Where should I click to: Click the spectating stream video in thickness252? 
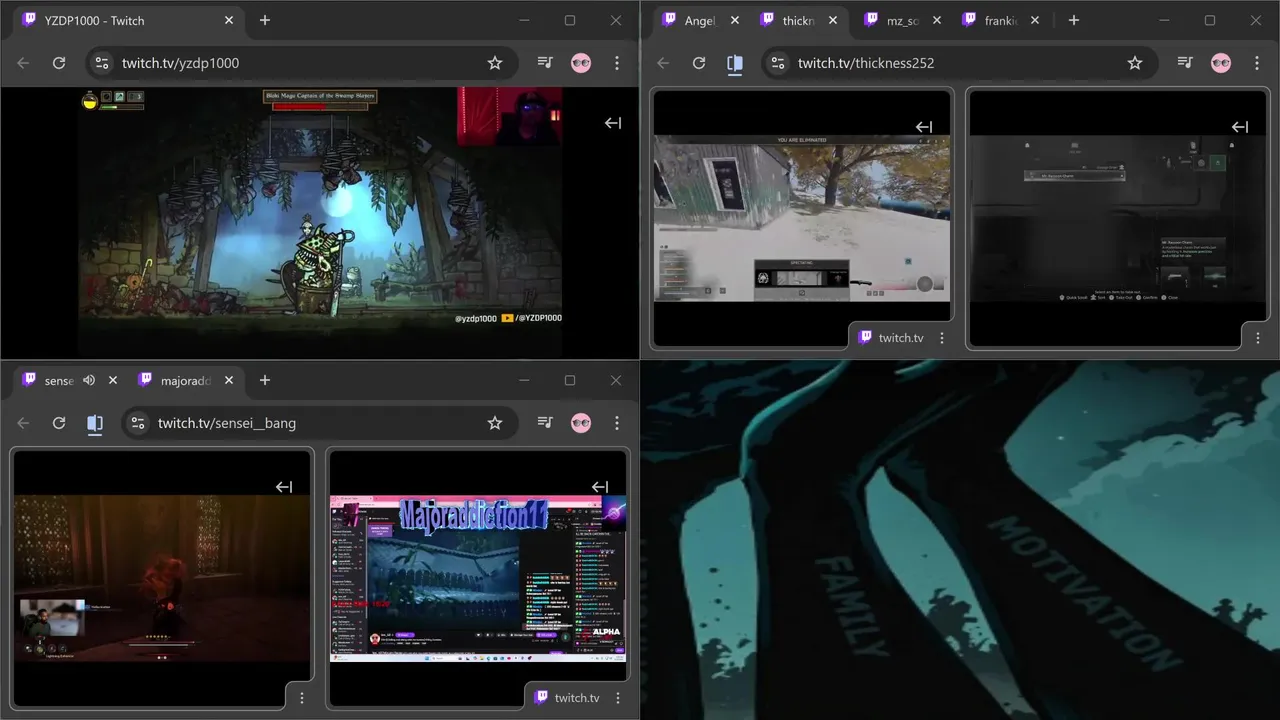click(802, 218)
